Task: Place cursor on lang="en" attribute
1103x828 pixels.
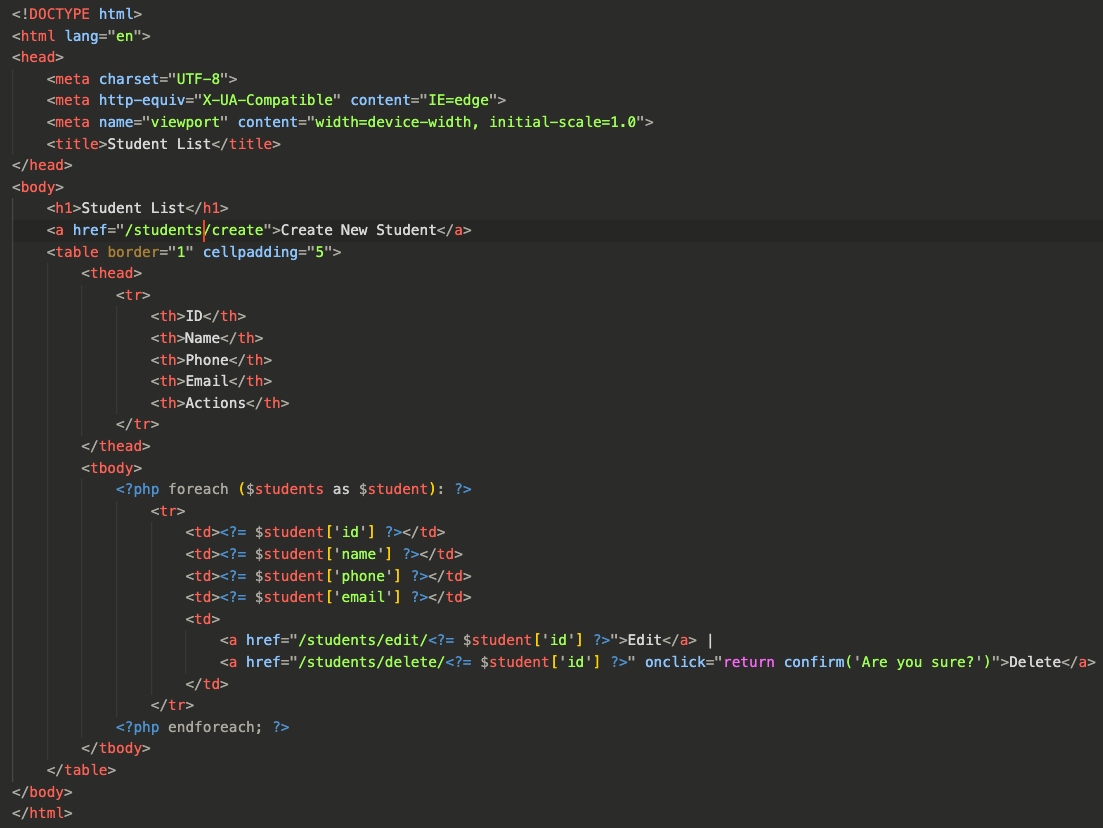Action: pyautogui.click(x=111, y=36)
